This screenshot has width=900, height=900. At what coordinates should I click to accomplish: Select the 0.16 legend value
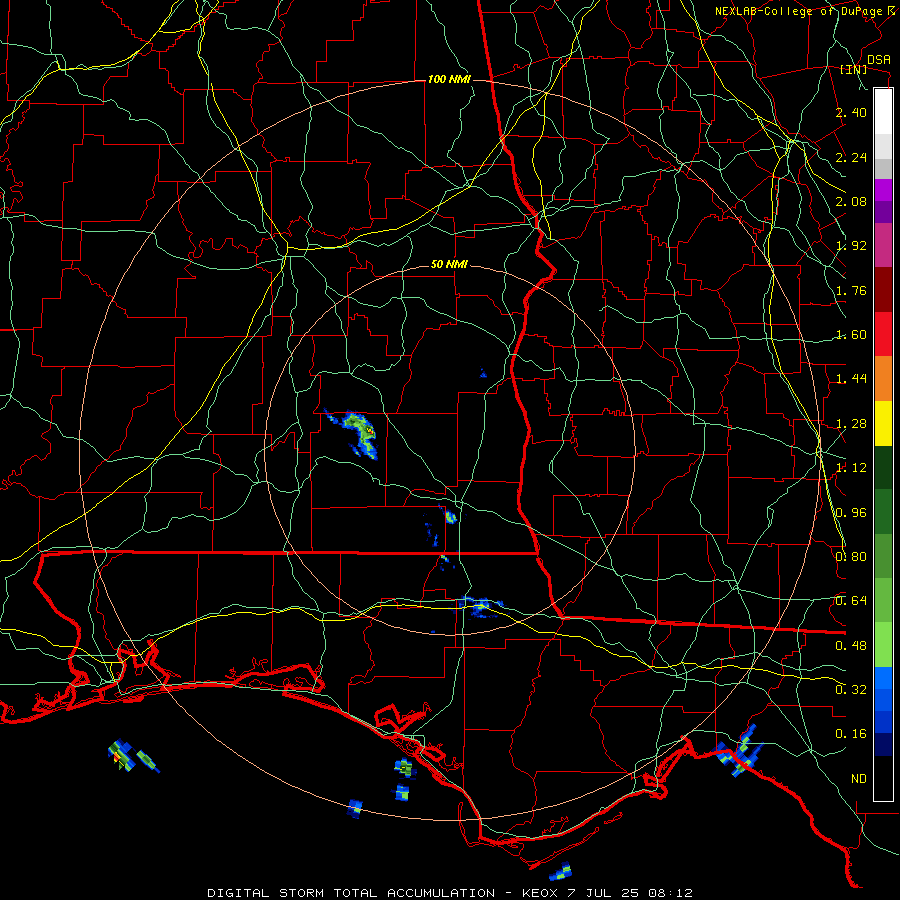click(851, 734)
